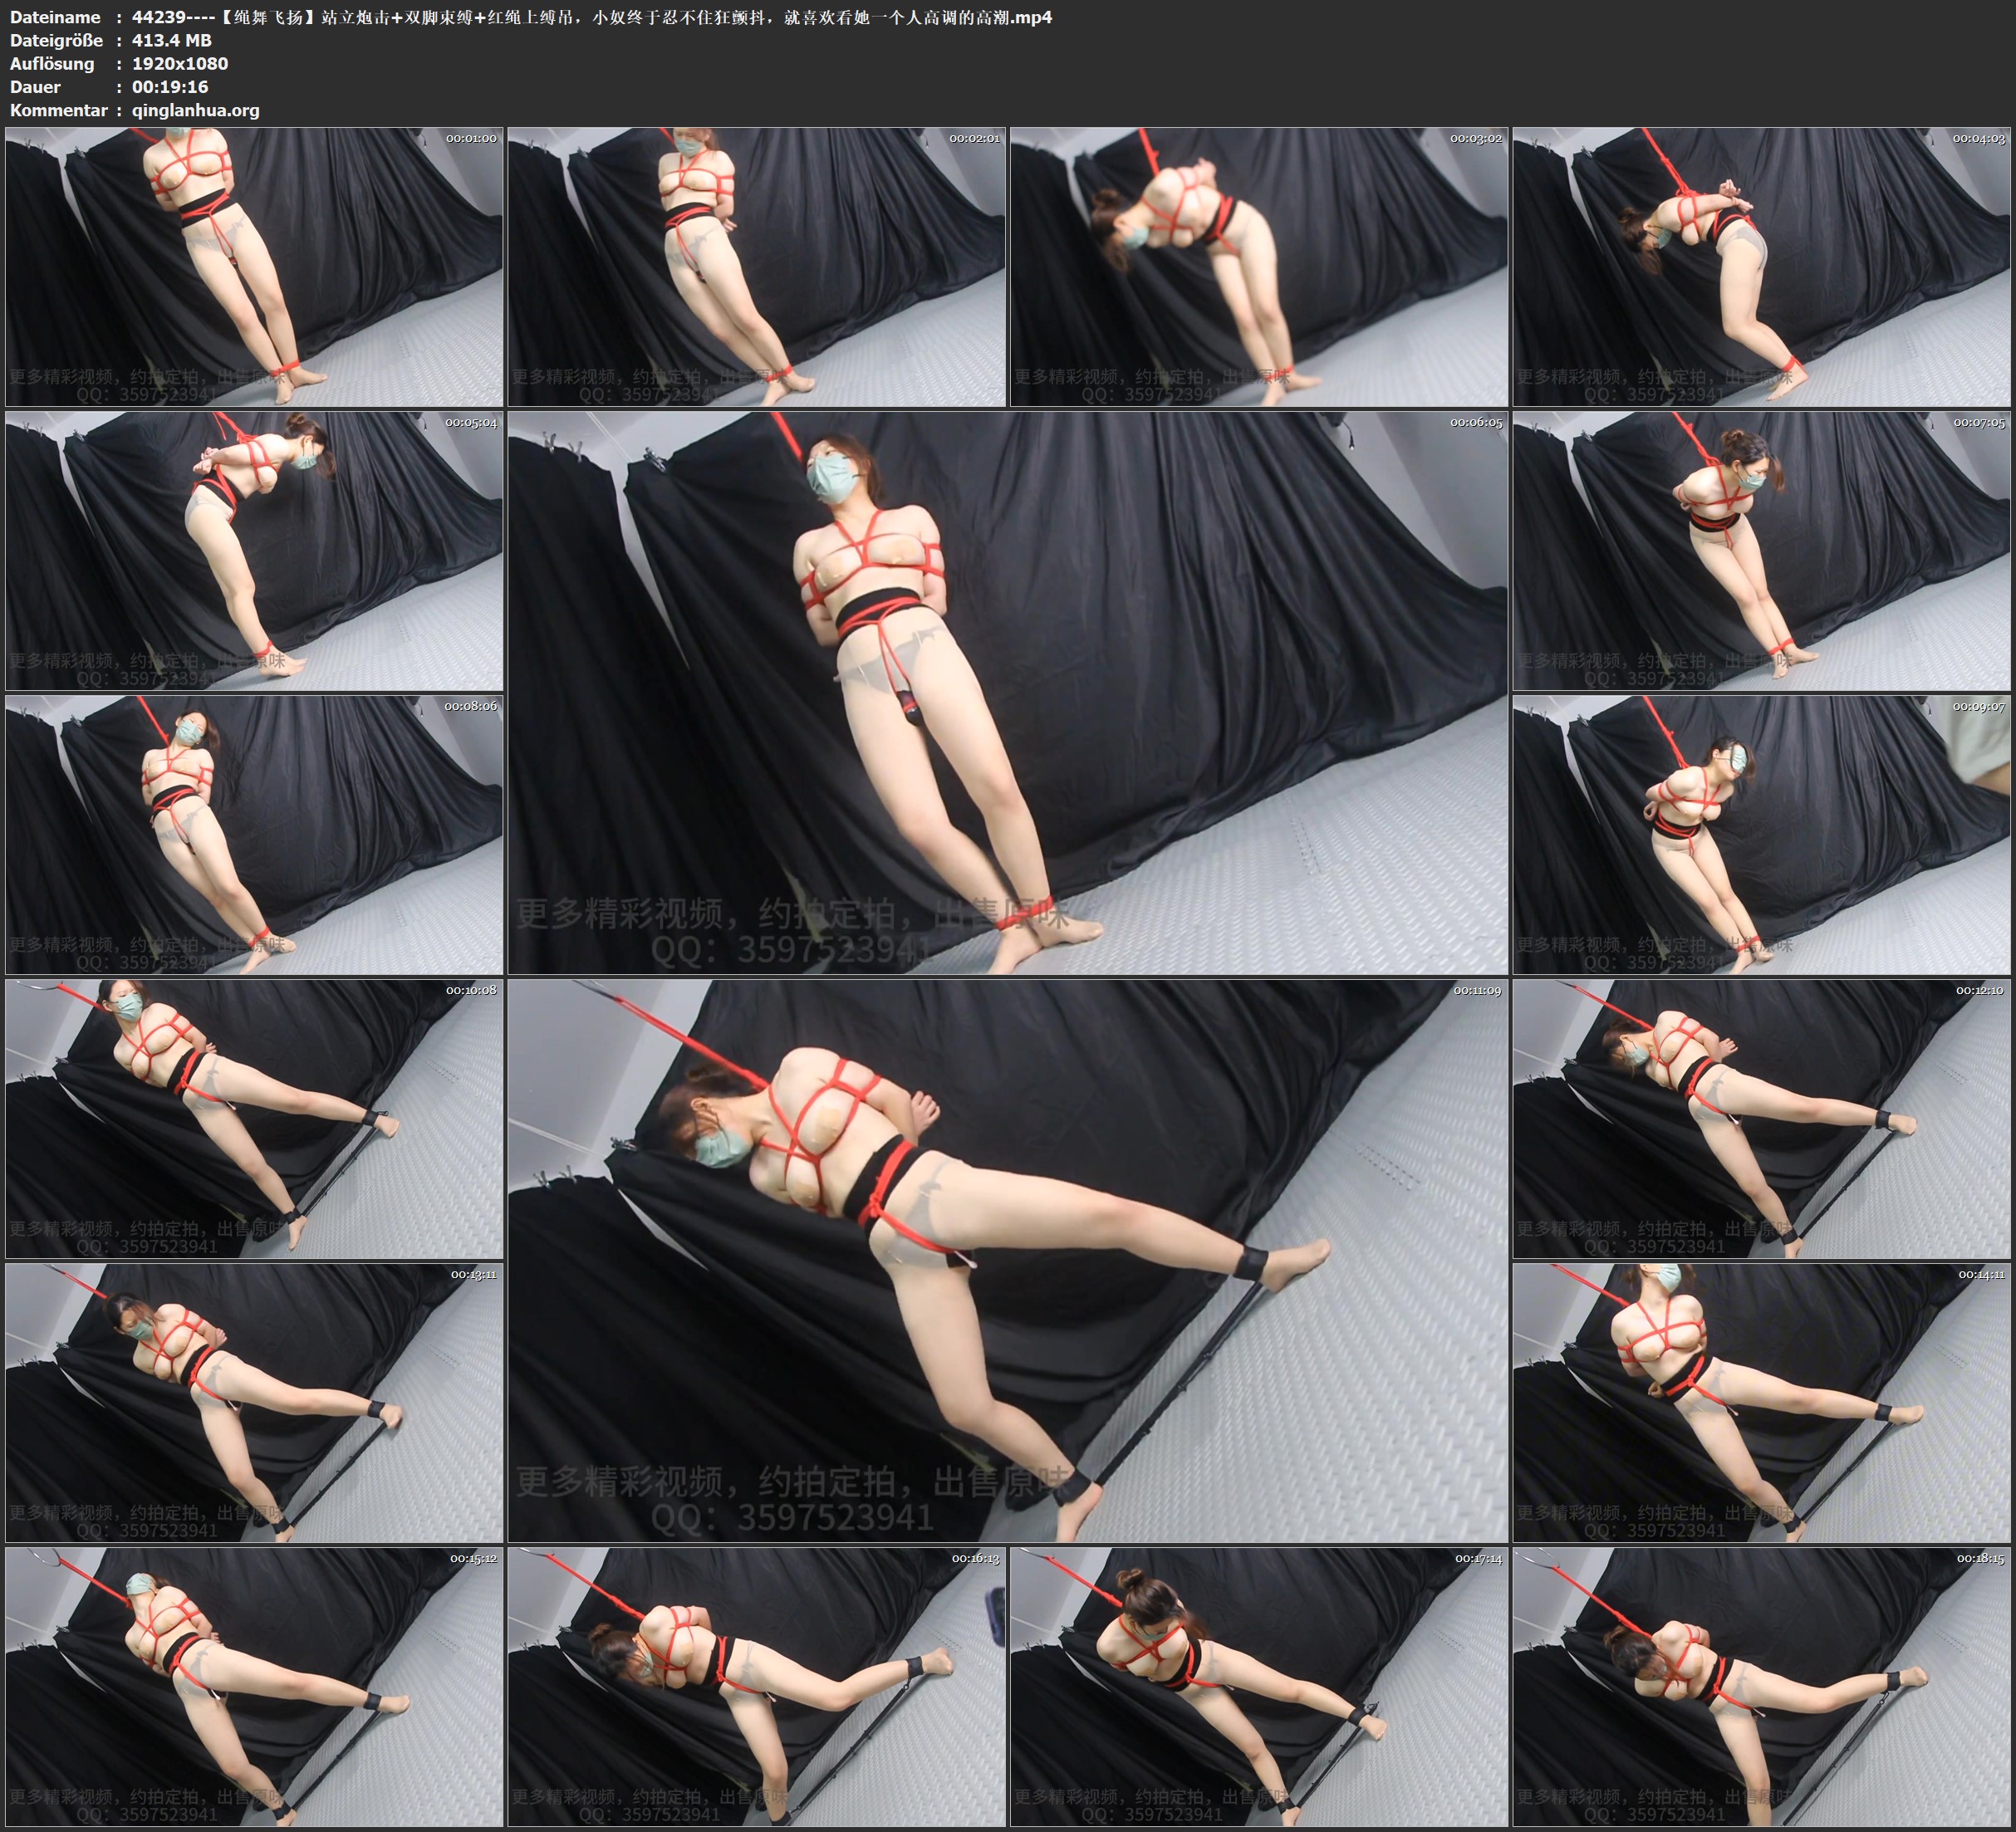Viewport: 2016px width, 1832px height.
Task: Open the large frame timestamped 00:06:05
Action: [1007, 692]
